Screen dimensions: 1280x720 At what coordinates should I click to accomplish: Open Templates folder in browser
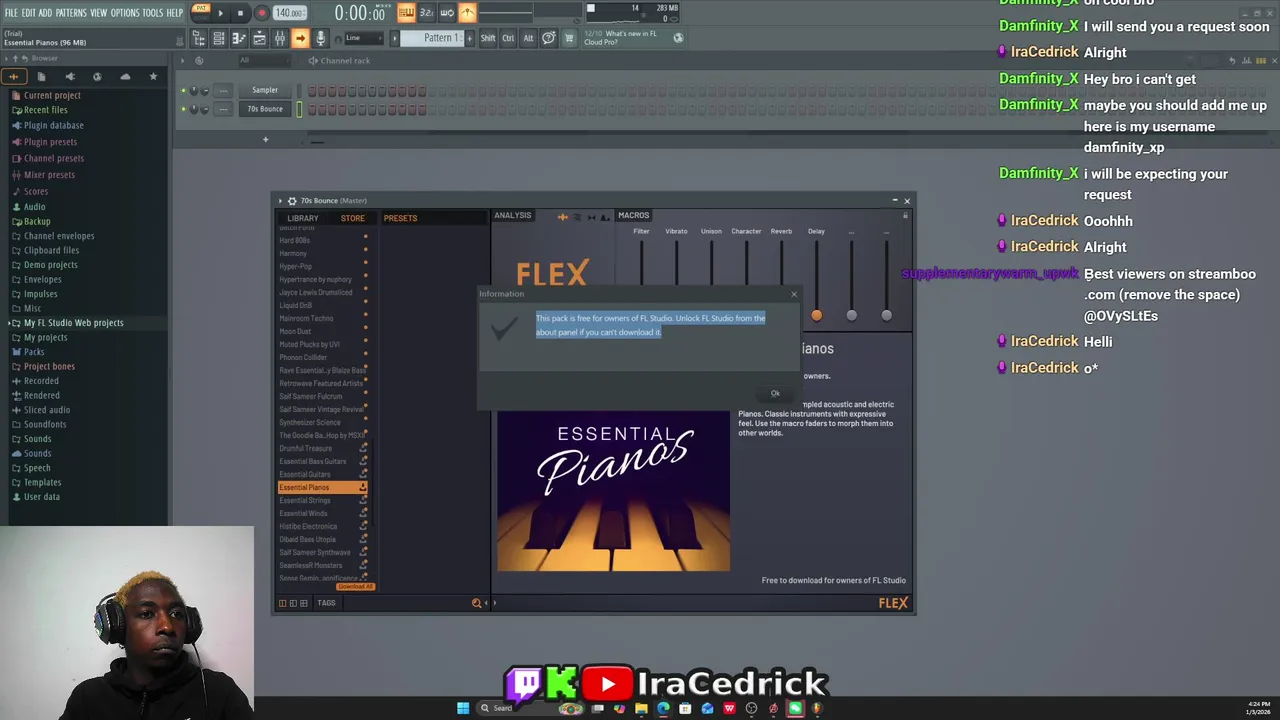click(x=42, y=483)
